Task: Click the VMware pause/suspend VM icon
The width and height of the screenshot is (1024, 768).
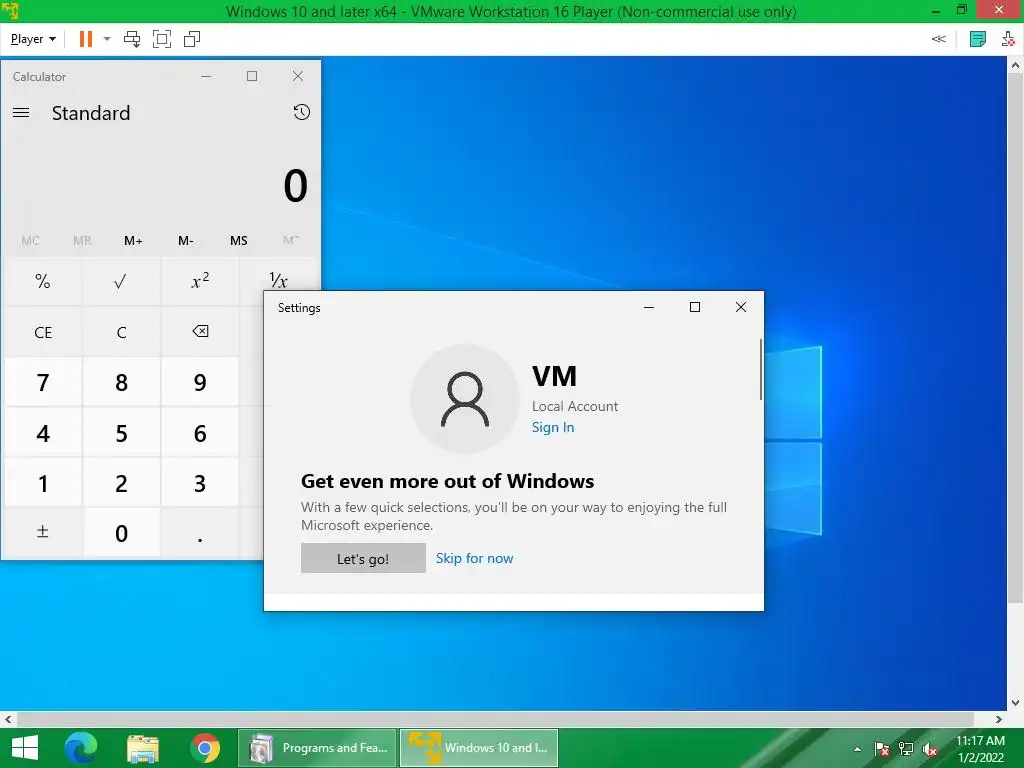Action: coord(86,39)
